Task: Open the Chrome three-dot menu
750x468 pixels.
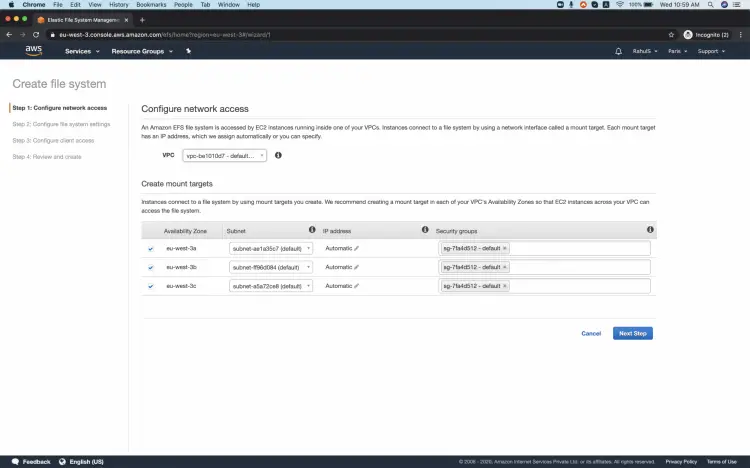Action: coord(740,34)
